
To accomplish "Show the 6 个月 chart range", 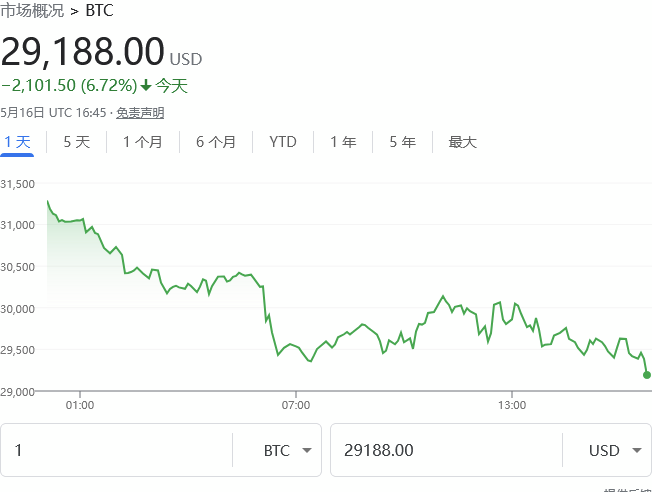I will pos(216,142).
